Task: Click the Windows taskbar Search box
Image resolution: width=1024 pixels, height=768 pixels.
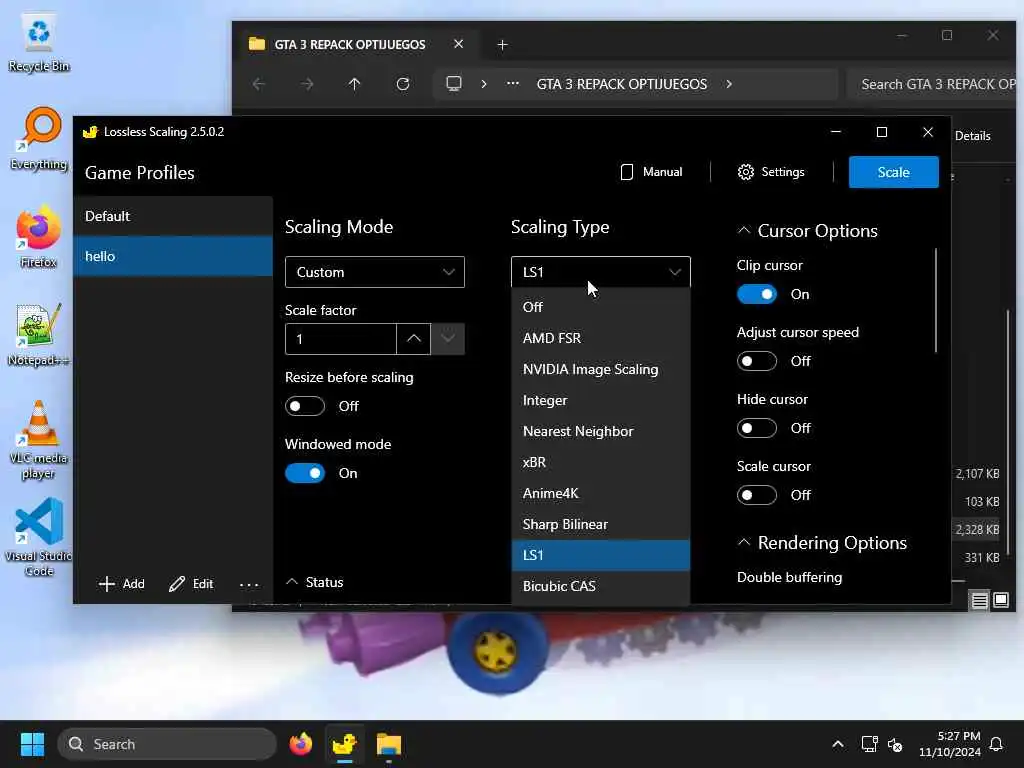Action: click(x=167, y=744)
